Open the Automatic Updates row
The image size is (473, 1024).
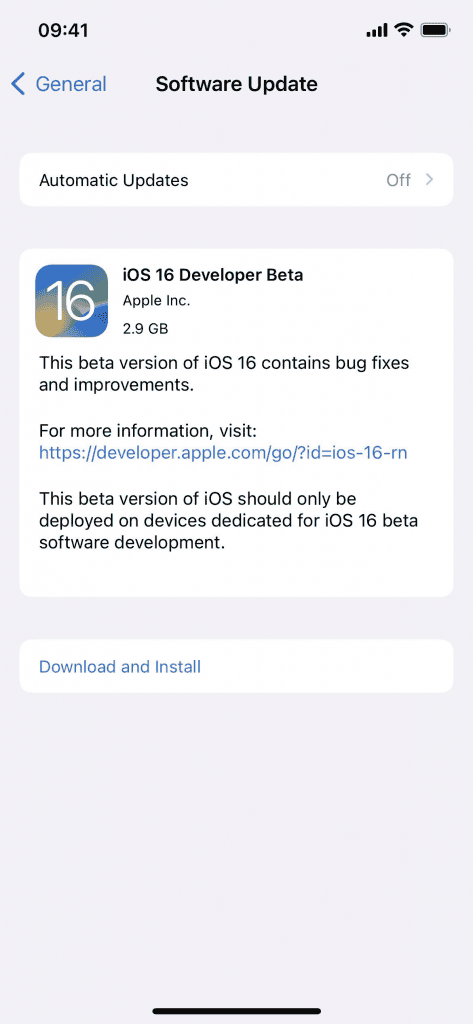pyautogui.click(x=236, y=180)
